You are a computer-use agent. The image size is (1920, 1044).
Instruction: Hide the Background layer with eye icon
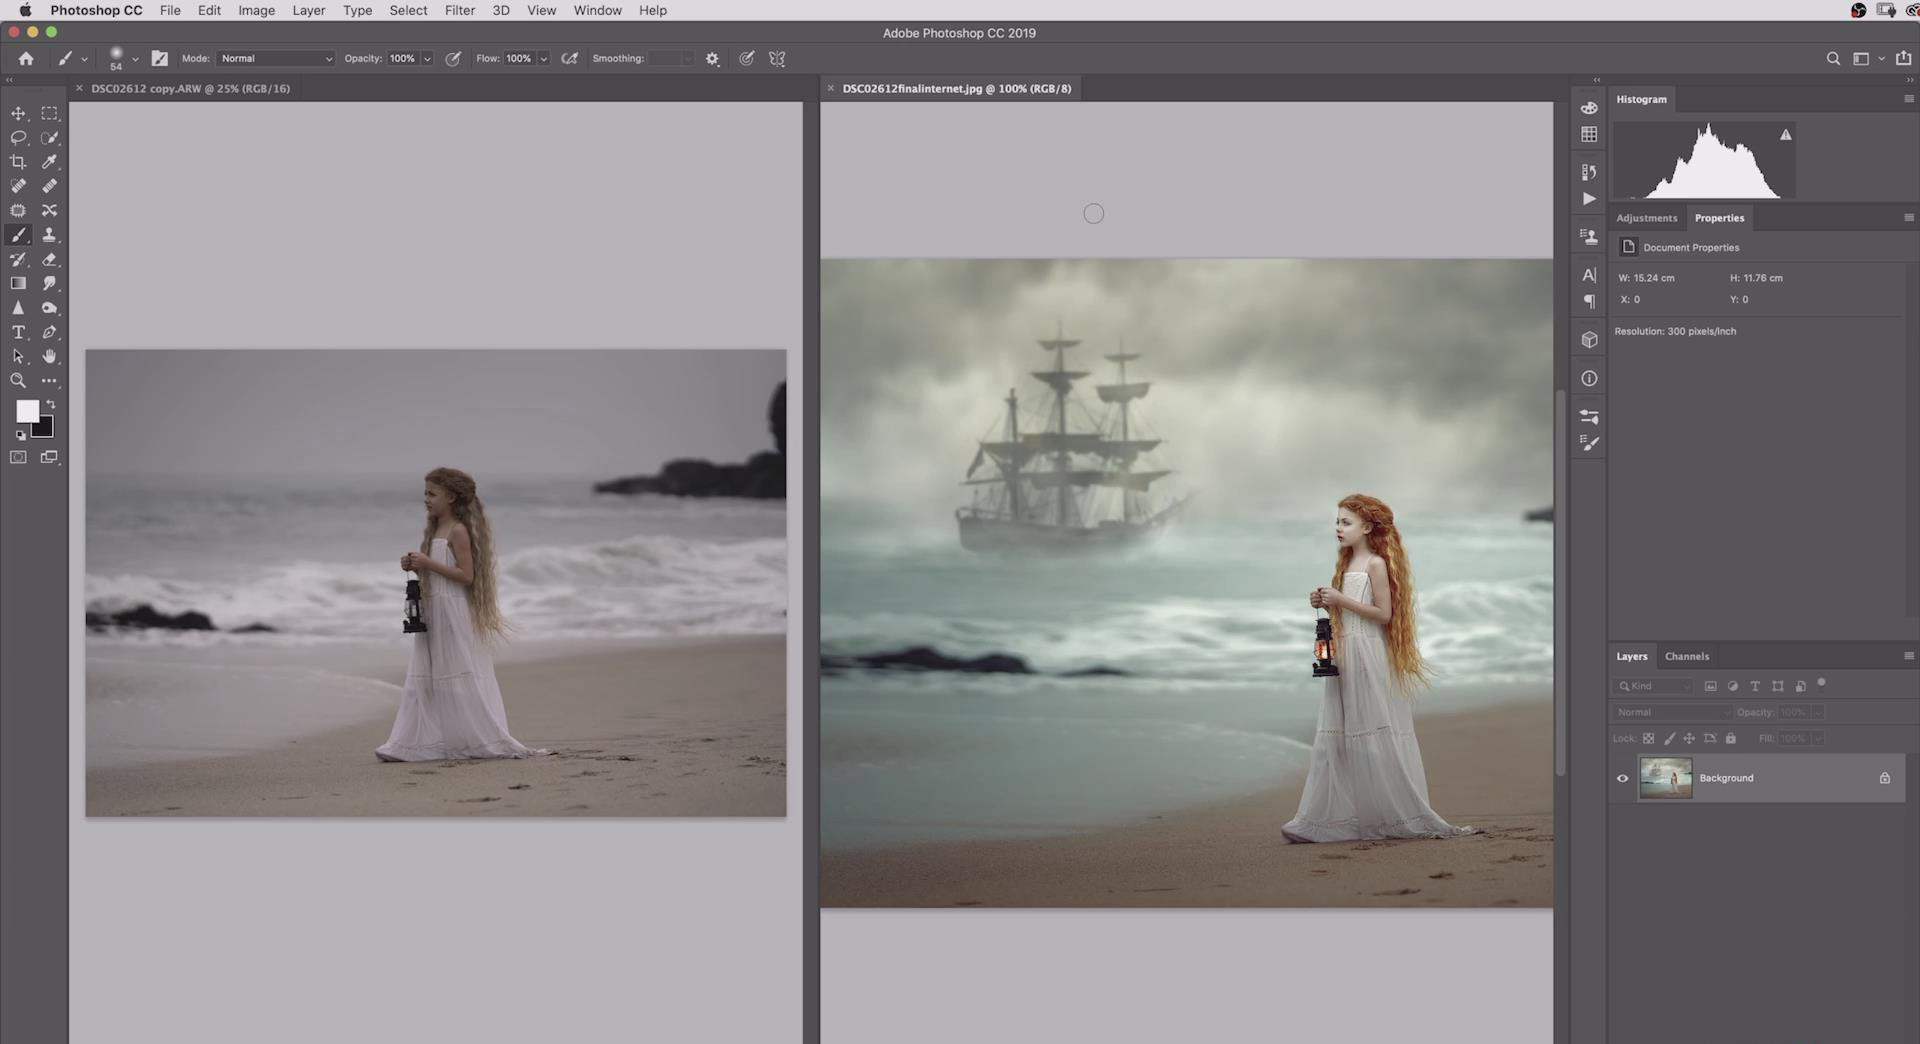click(x=1622, y=778)
